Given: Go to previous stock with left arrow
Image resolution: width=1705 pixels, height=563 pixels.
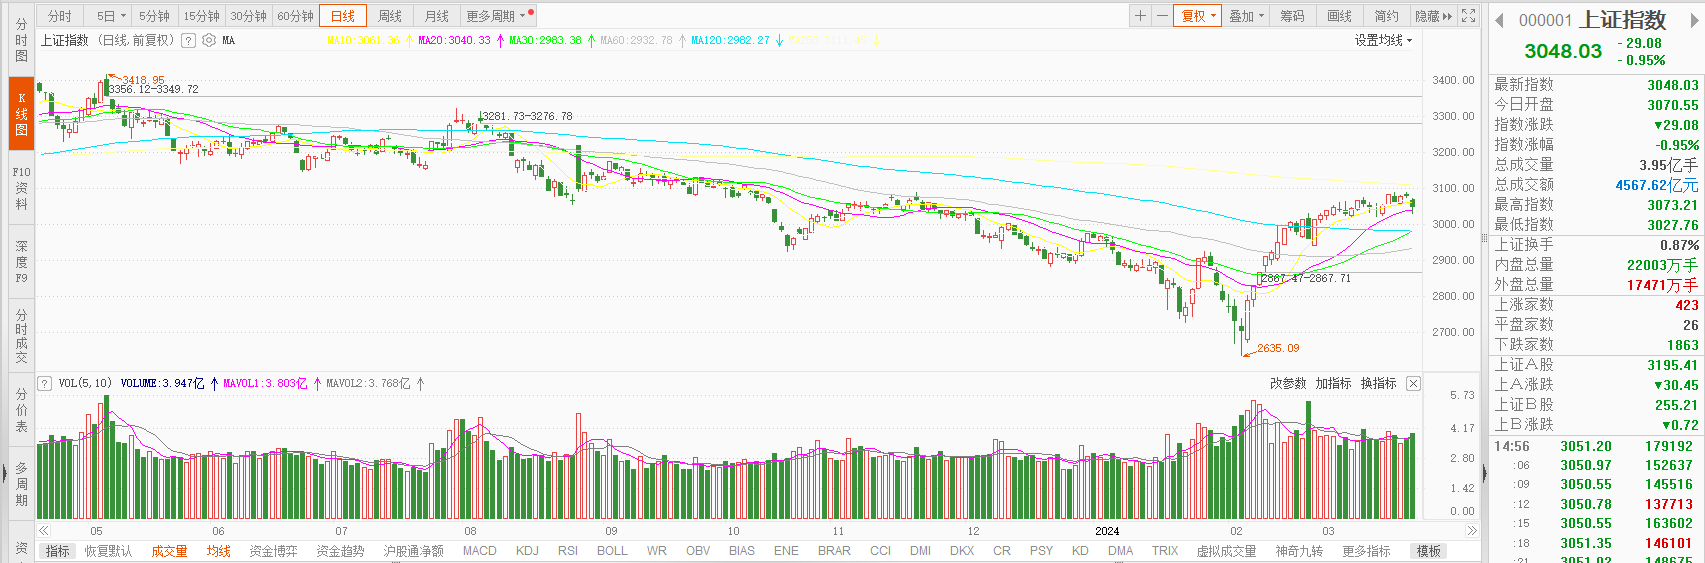Looking at the screenshot, I should click(x=1499, y=20).
